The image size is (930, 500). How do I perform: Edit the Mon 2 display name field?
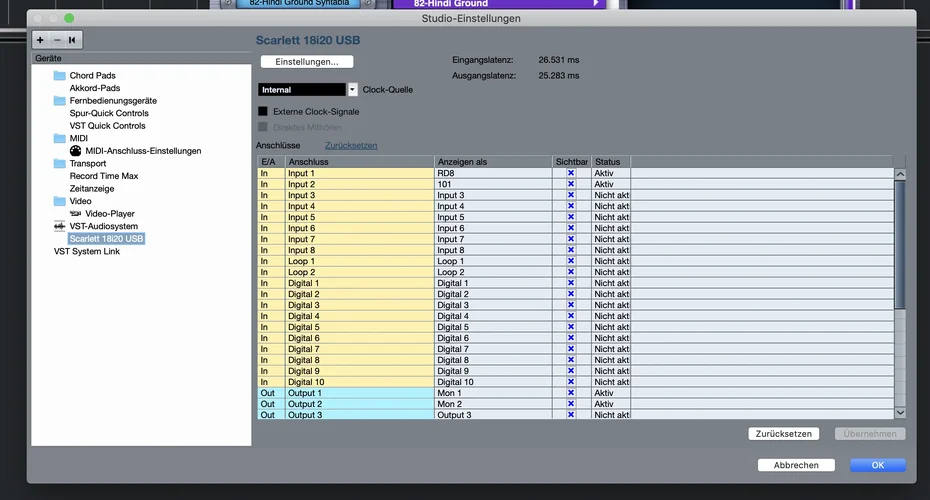(x=493, y=404)
